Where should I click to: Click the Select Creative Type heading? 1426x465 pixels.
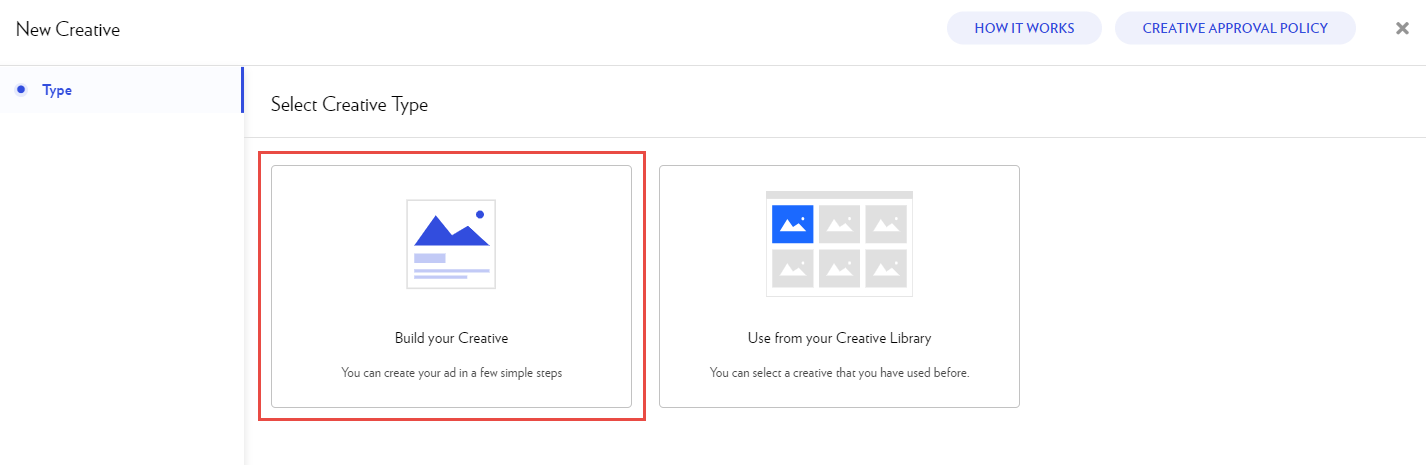(349, 104)
